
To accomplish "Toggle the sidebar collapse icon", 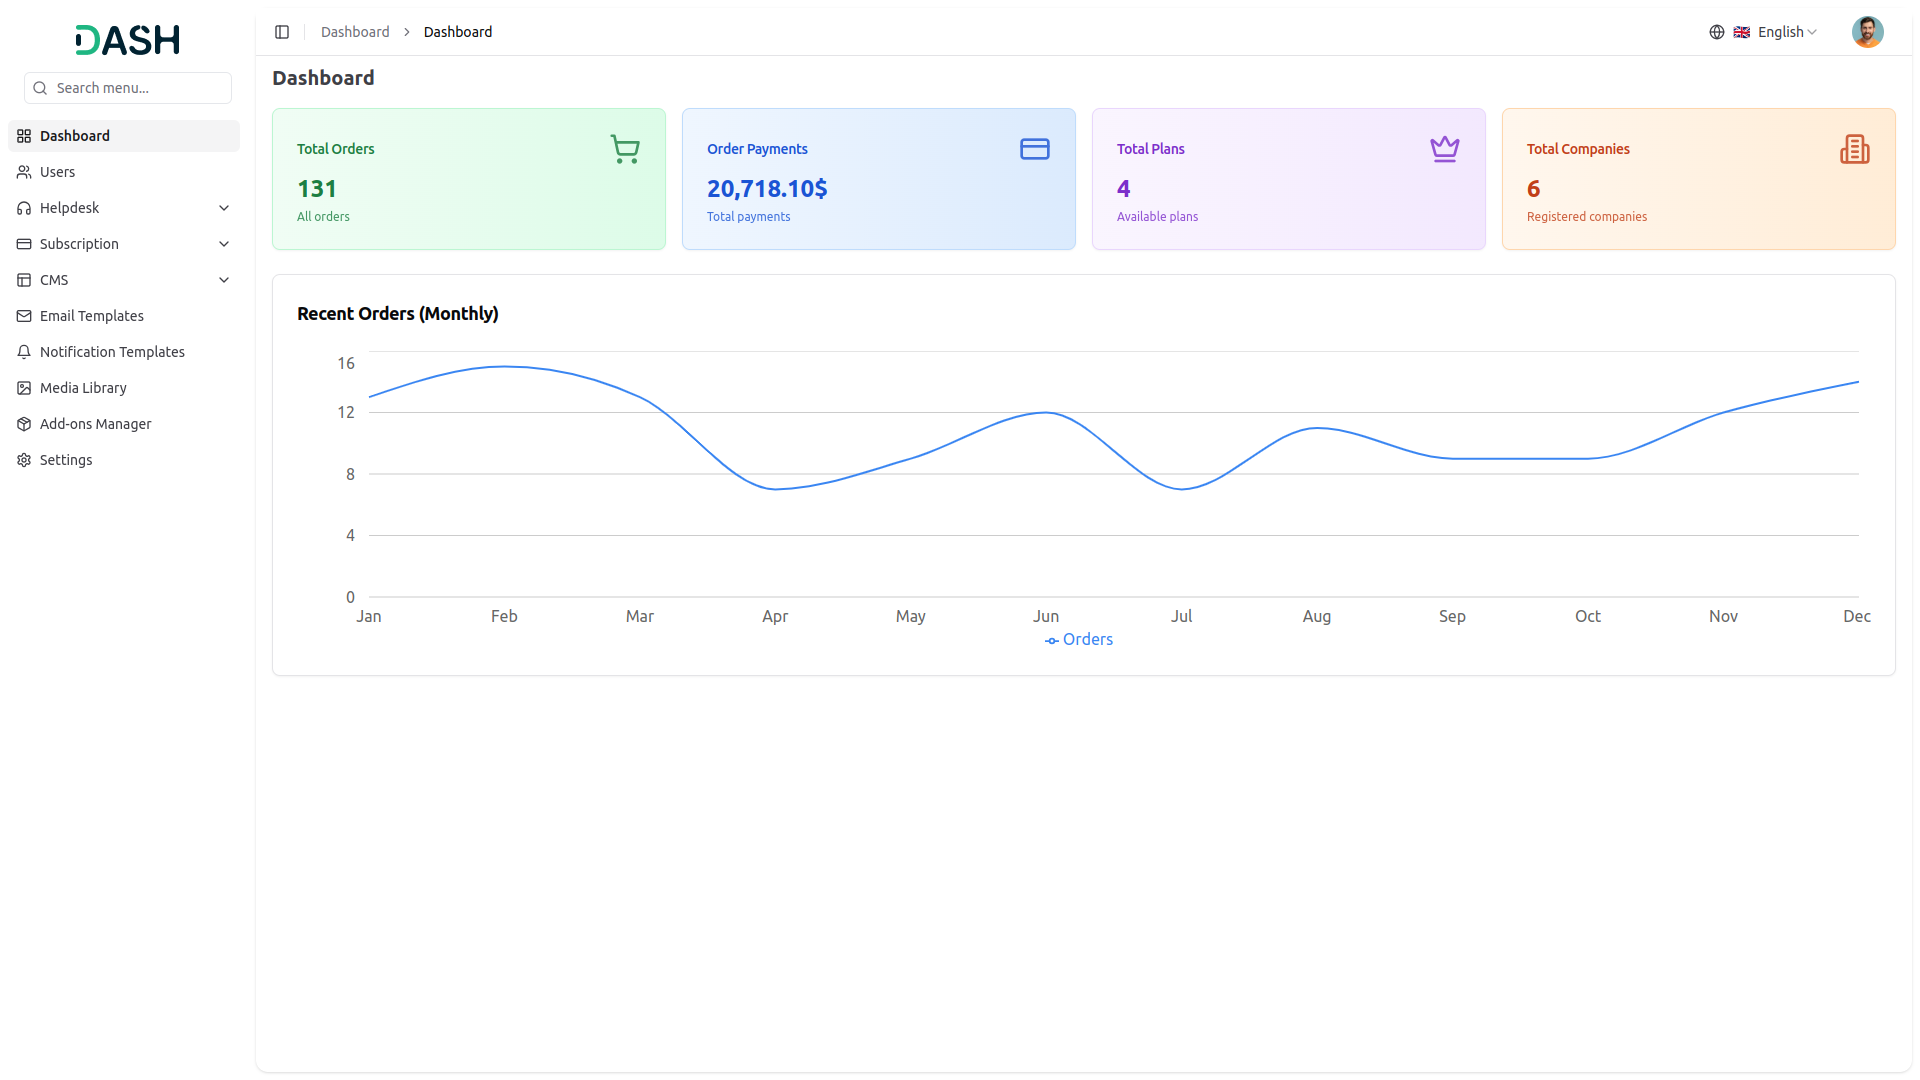I will 282,32.
